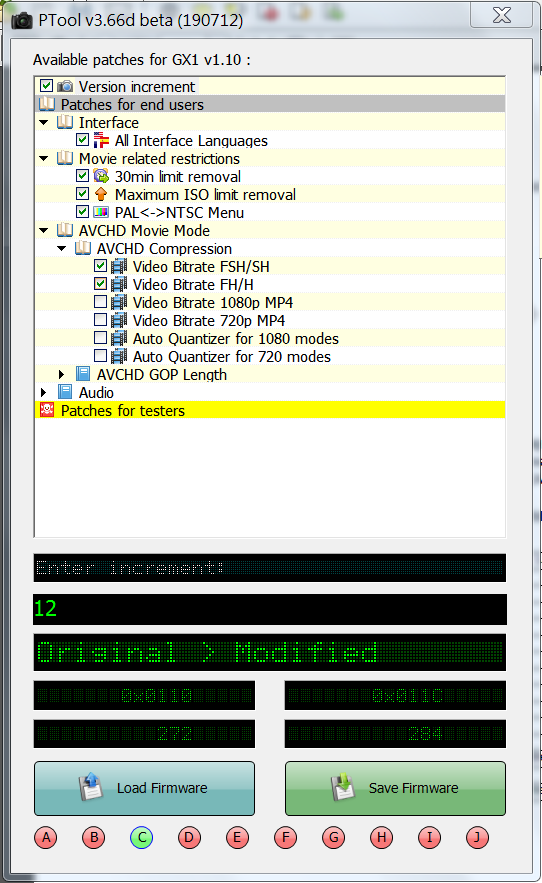
Task: Click the blue book icon for Audio
Action: (65, 392)
